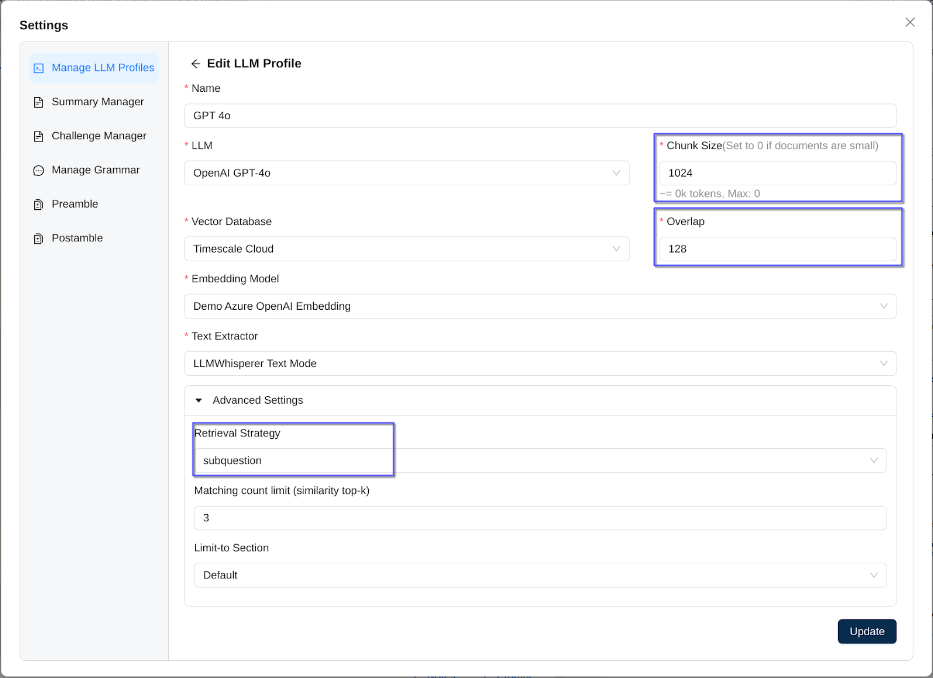Image resolution: width=933 pixels, height=678 pixels.
Task: Click the Challenge Manager document icon
Action: pyautogui.click(x=39, y=136)
